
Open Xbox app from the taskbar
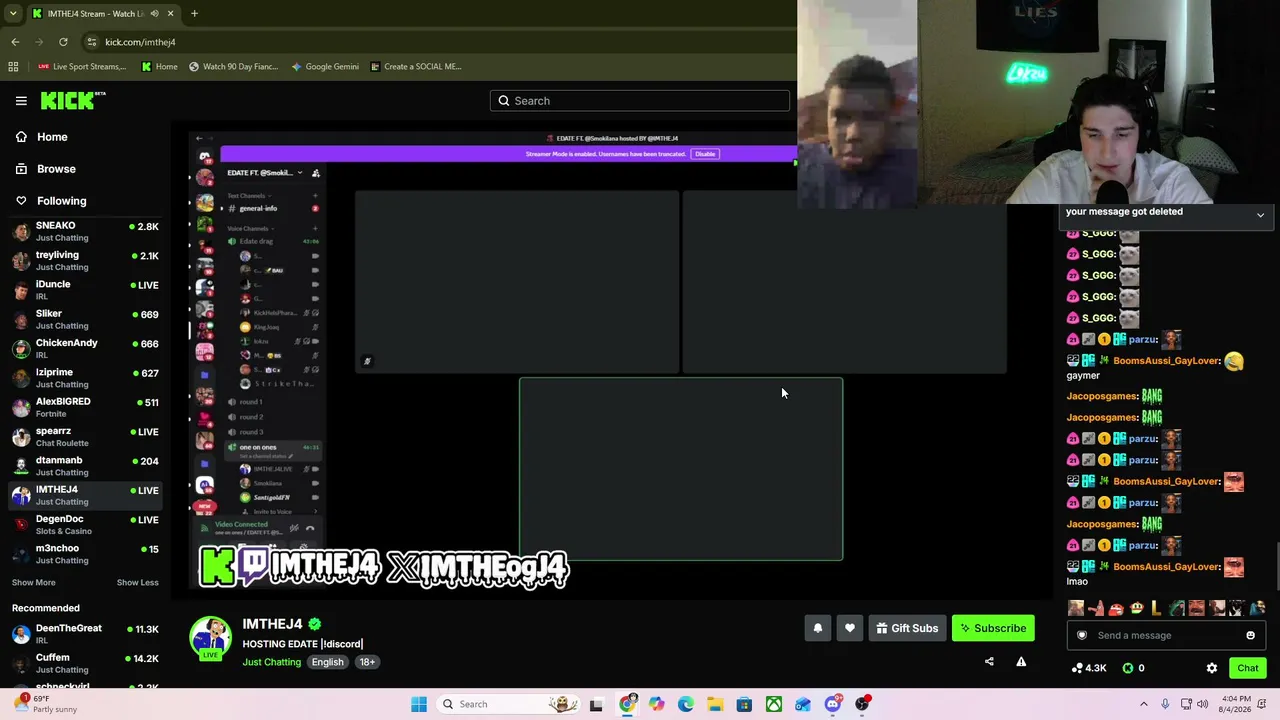point(774,704)
